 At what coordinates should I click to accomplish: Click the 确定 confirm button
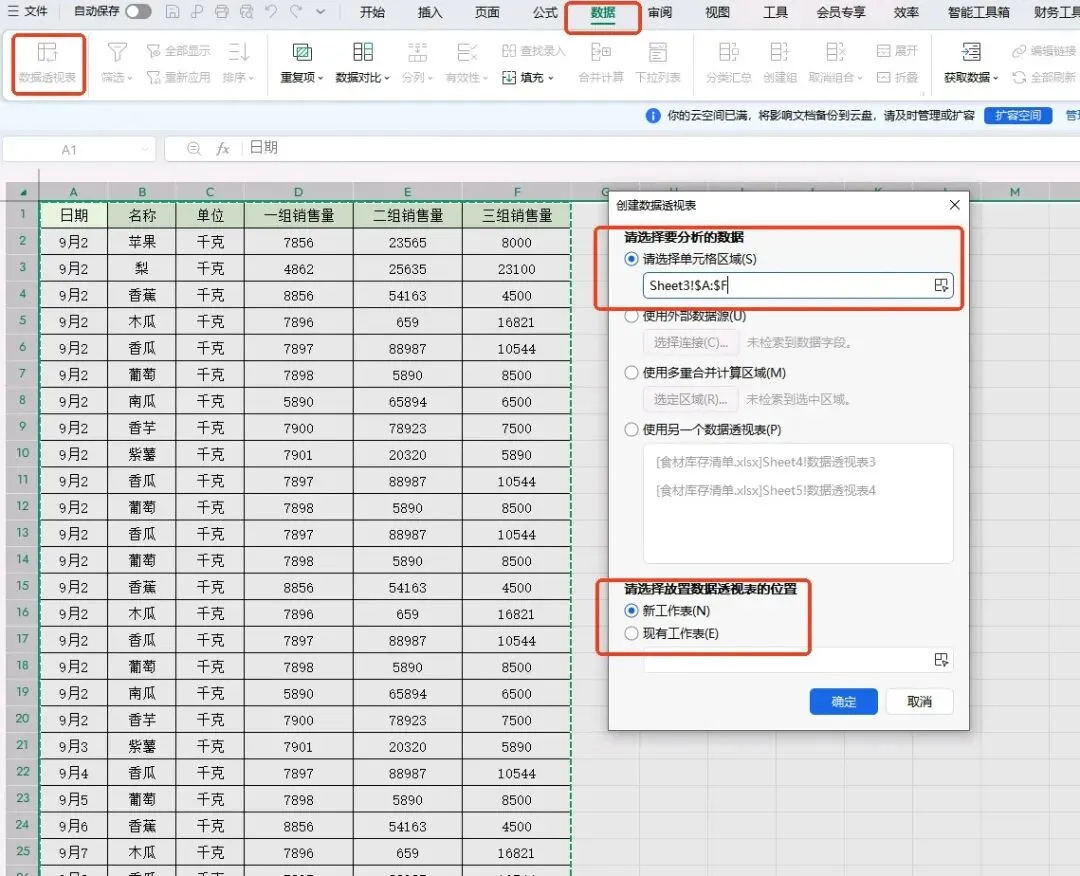tap(843, 702)
